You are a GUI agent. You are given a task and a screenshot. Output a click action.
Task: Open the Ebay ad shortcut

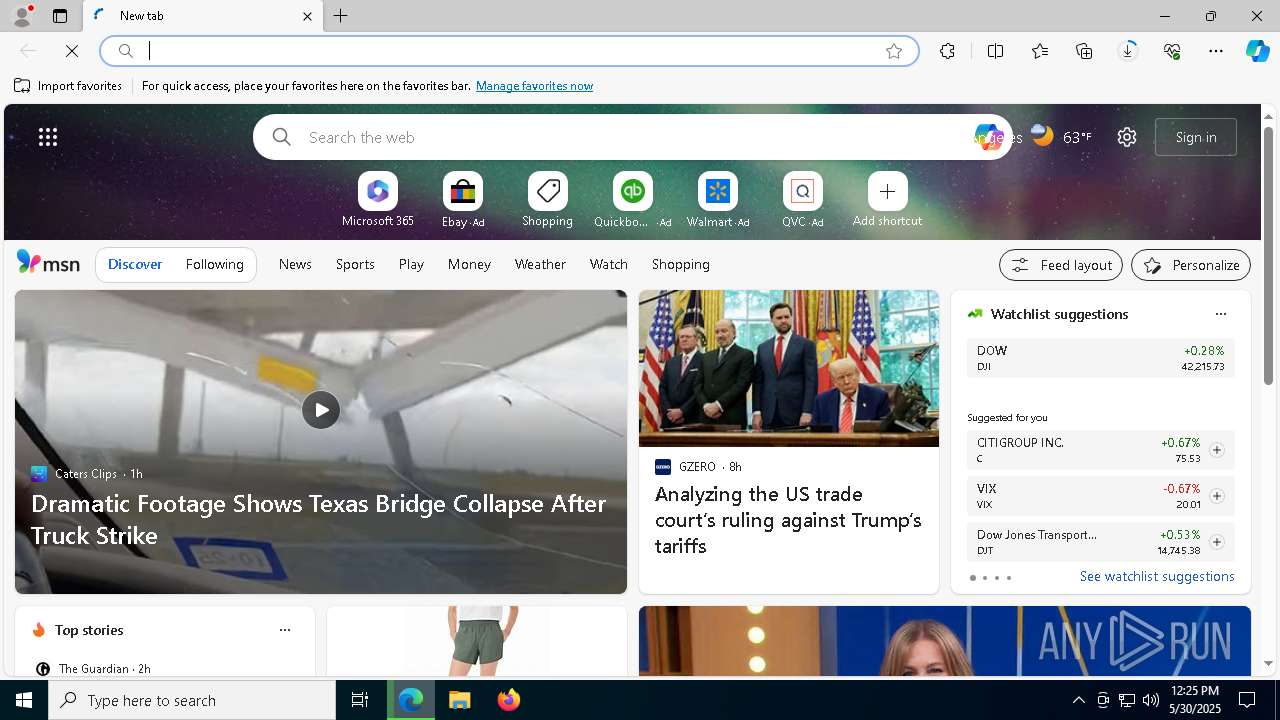463,199
